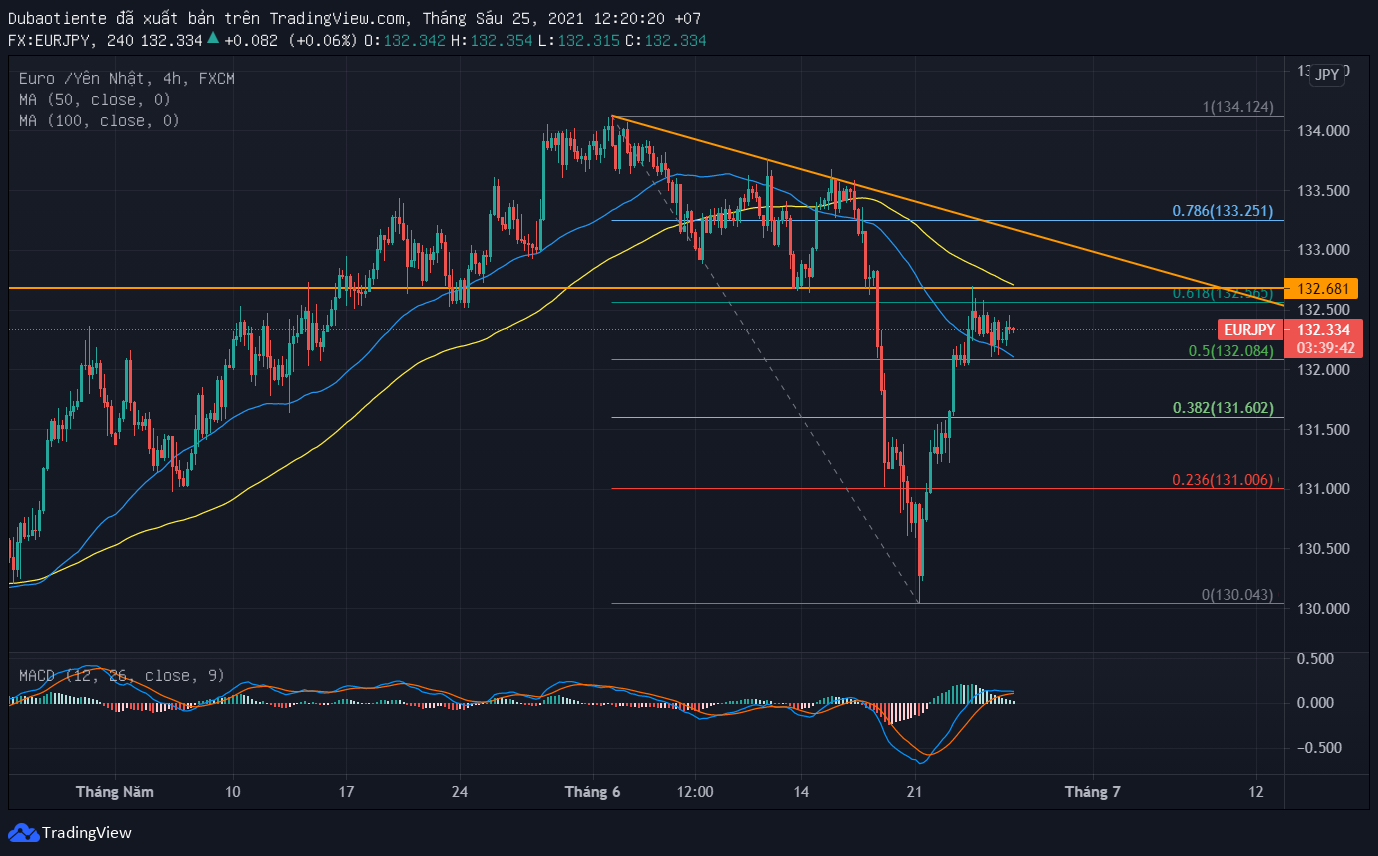The image size is (1378, 856).
Task: Click the Fibonacci 0.236(131.006) level label
Action: (1222, 480)
